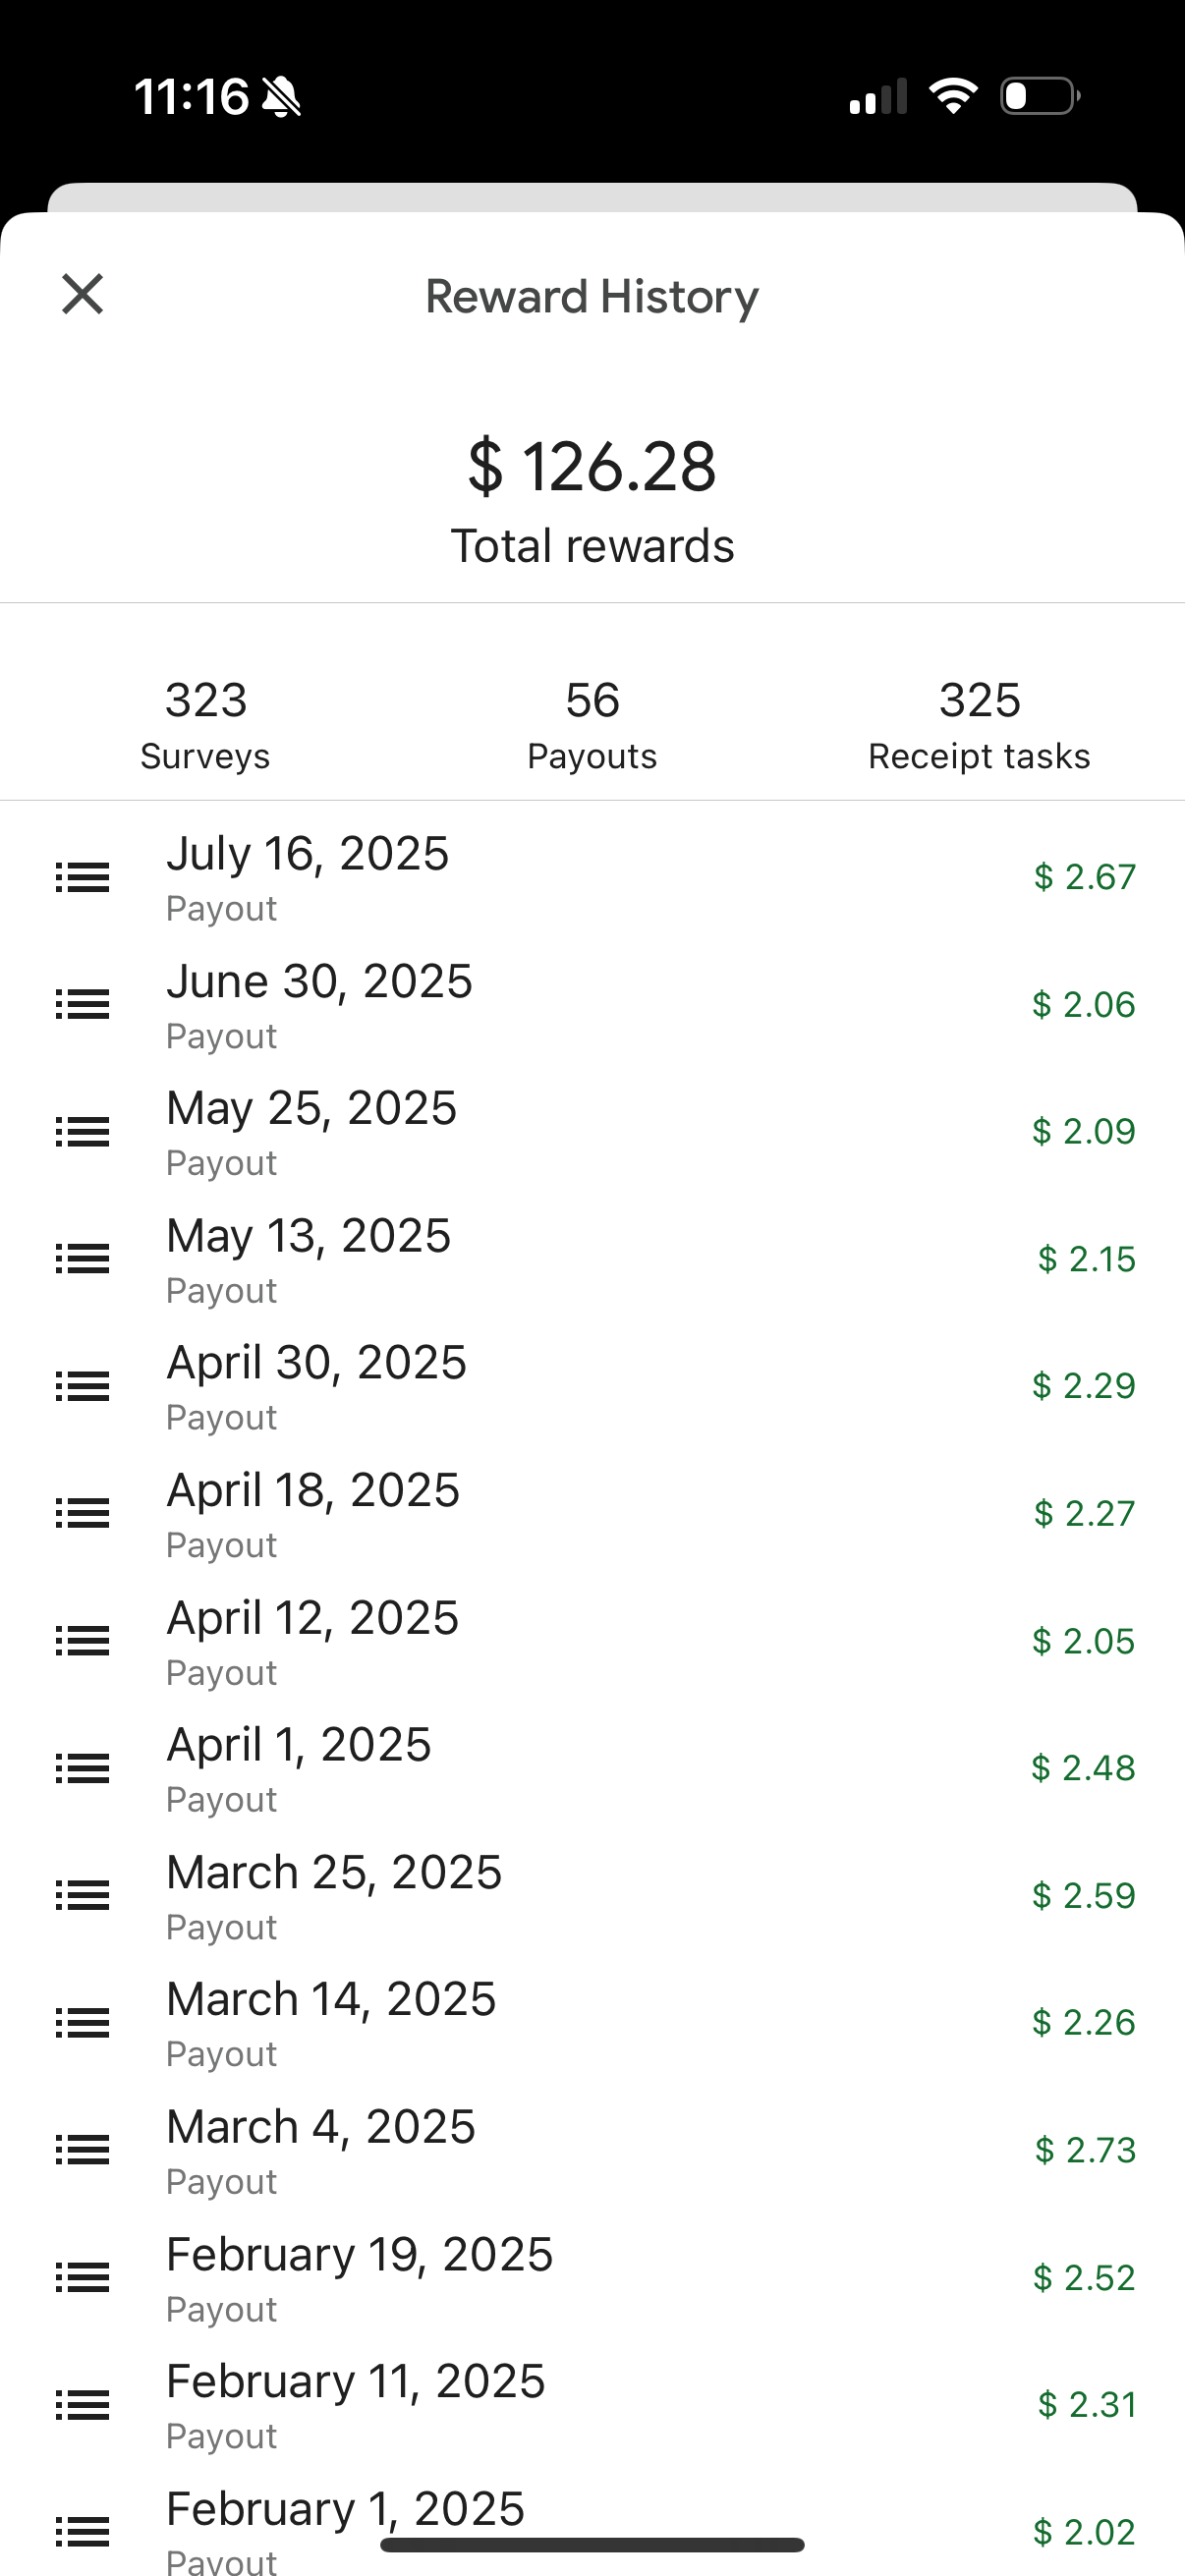Tap list icon beside April 30, 2025
The image size is (1185, 2576).
click(x=82, y=1386)
